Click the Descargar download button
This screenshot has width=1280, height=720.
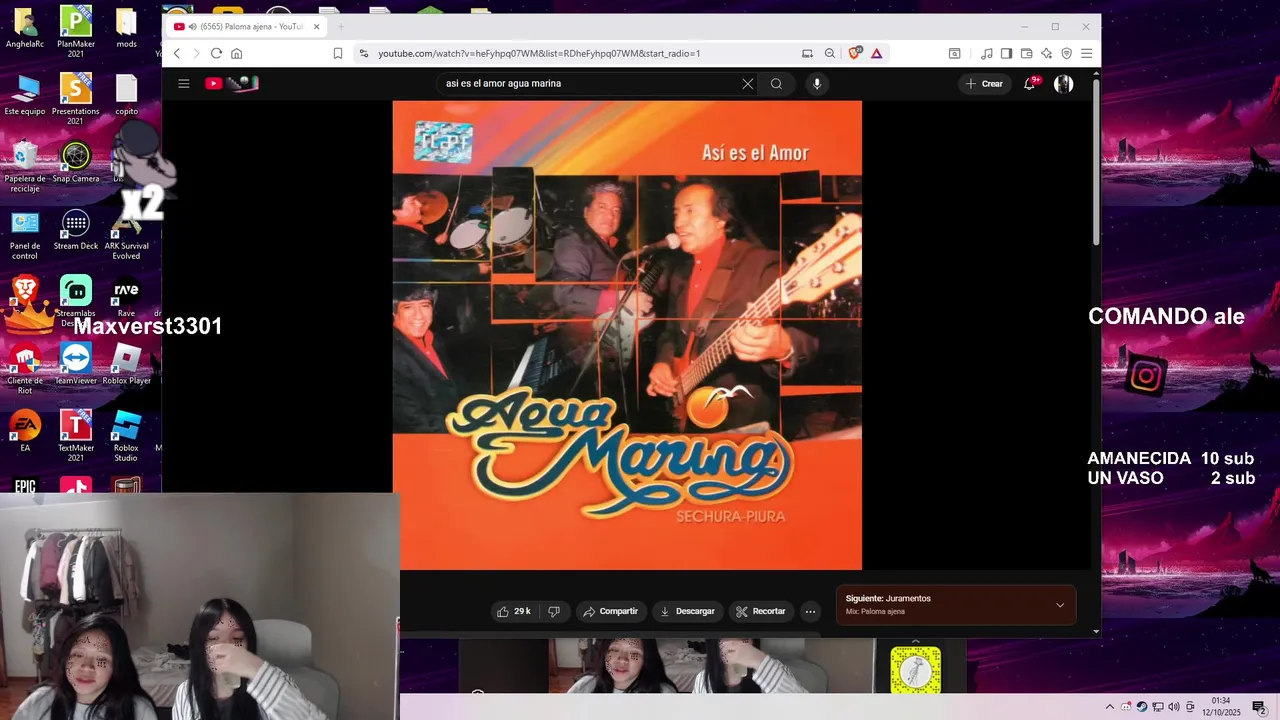(688, 611)
